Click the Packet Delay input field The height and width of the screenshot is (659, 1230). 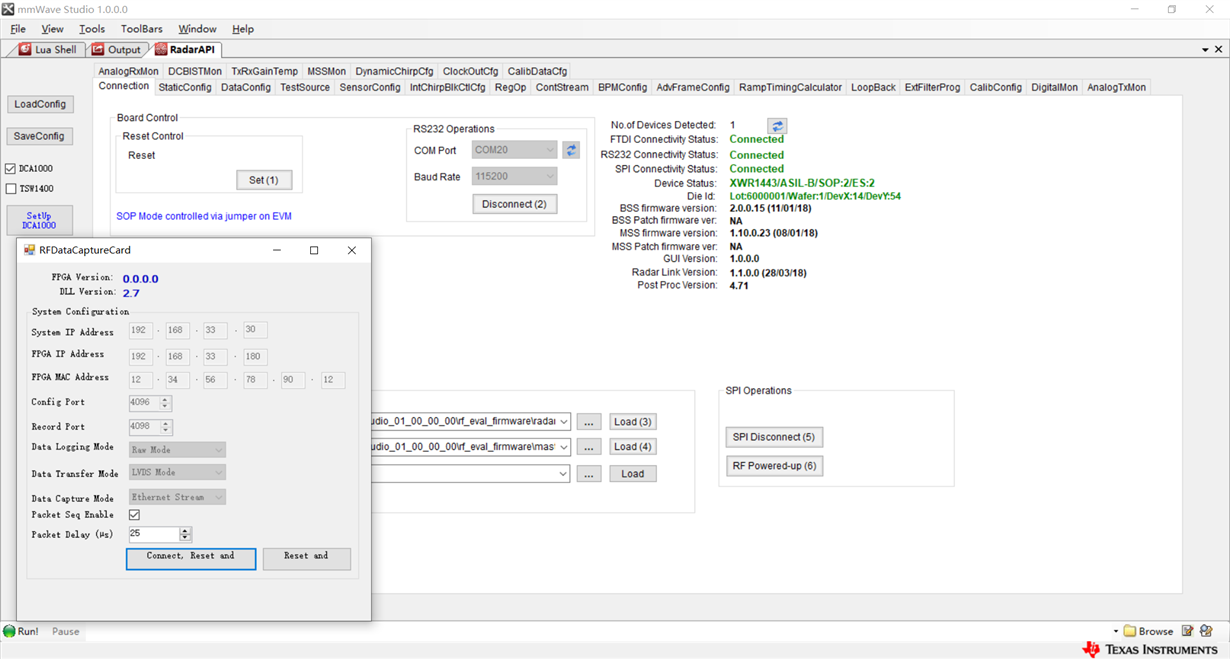click(154, 535)
